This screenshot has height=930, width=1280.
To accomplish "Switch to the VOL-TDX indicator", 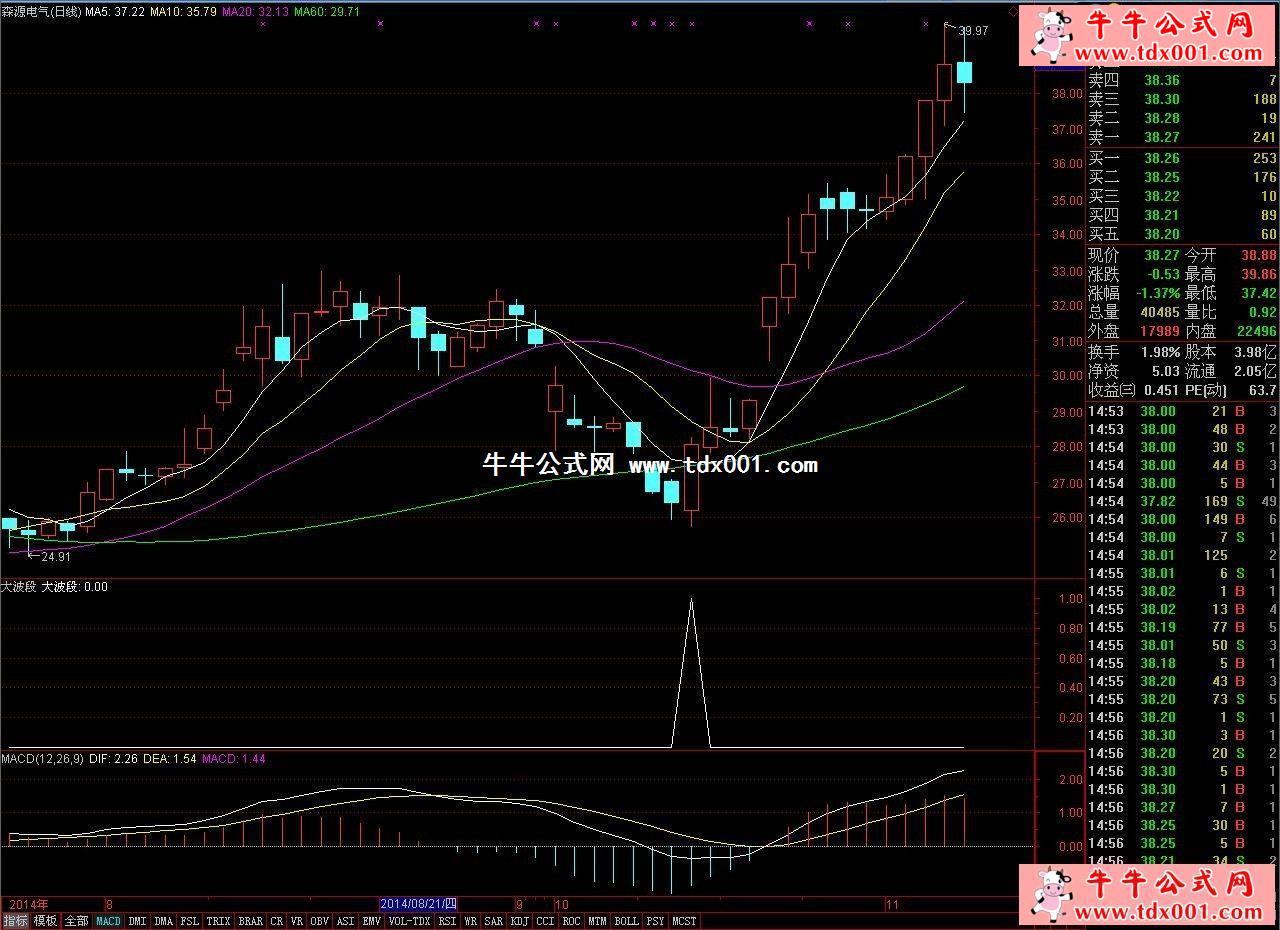I will (409, 921).
